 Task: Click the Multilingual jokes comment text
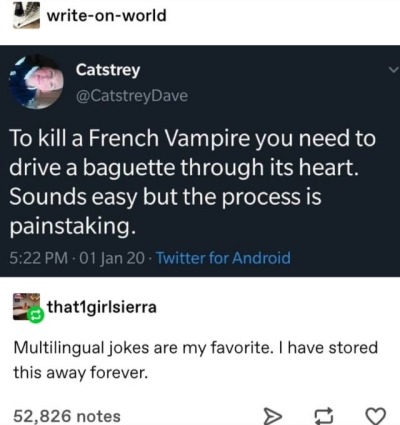click(195, 360)
